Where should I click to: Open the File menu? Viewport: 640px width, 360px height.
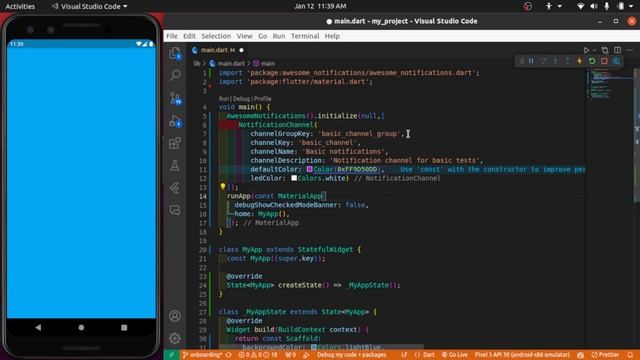click(172, 36)
